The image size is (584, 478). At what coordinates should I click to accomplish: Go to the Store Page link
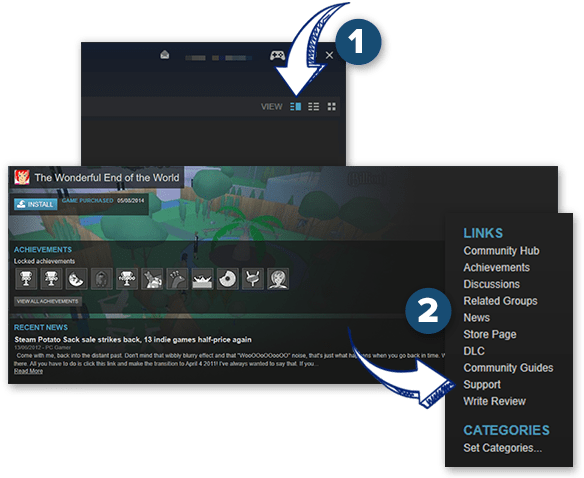[490, 335]
